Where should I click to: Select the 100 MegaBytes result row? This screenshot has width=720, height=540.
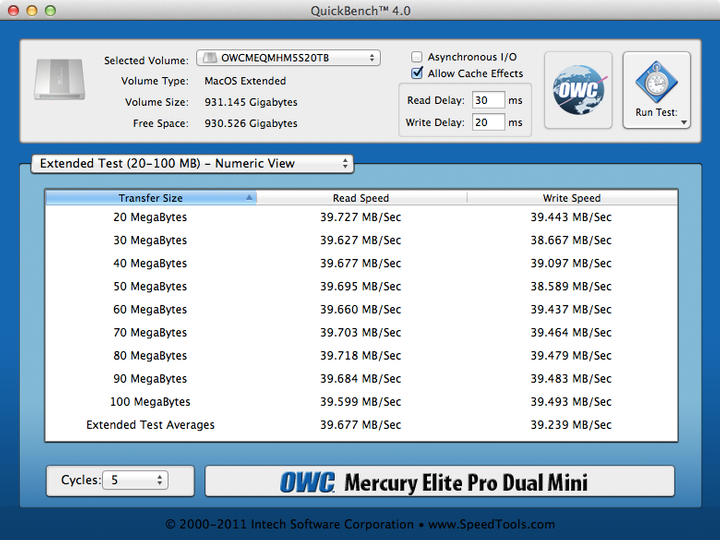361,402
